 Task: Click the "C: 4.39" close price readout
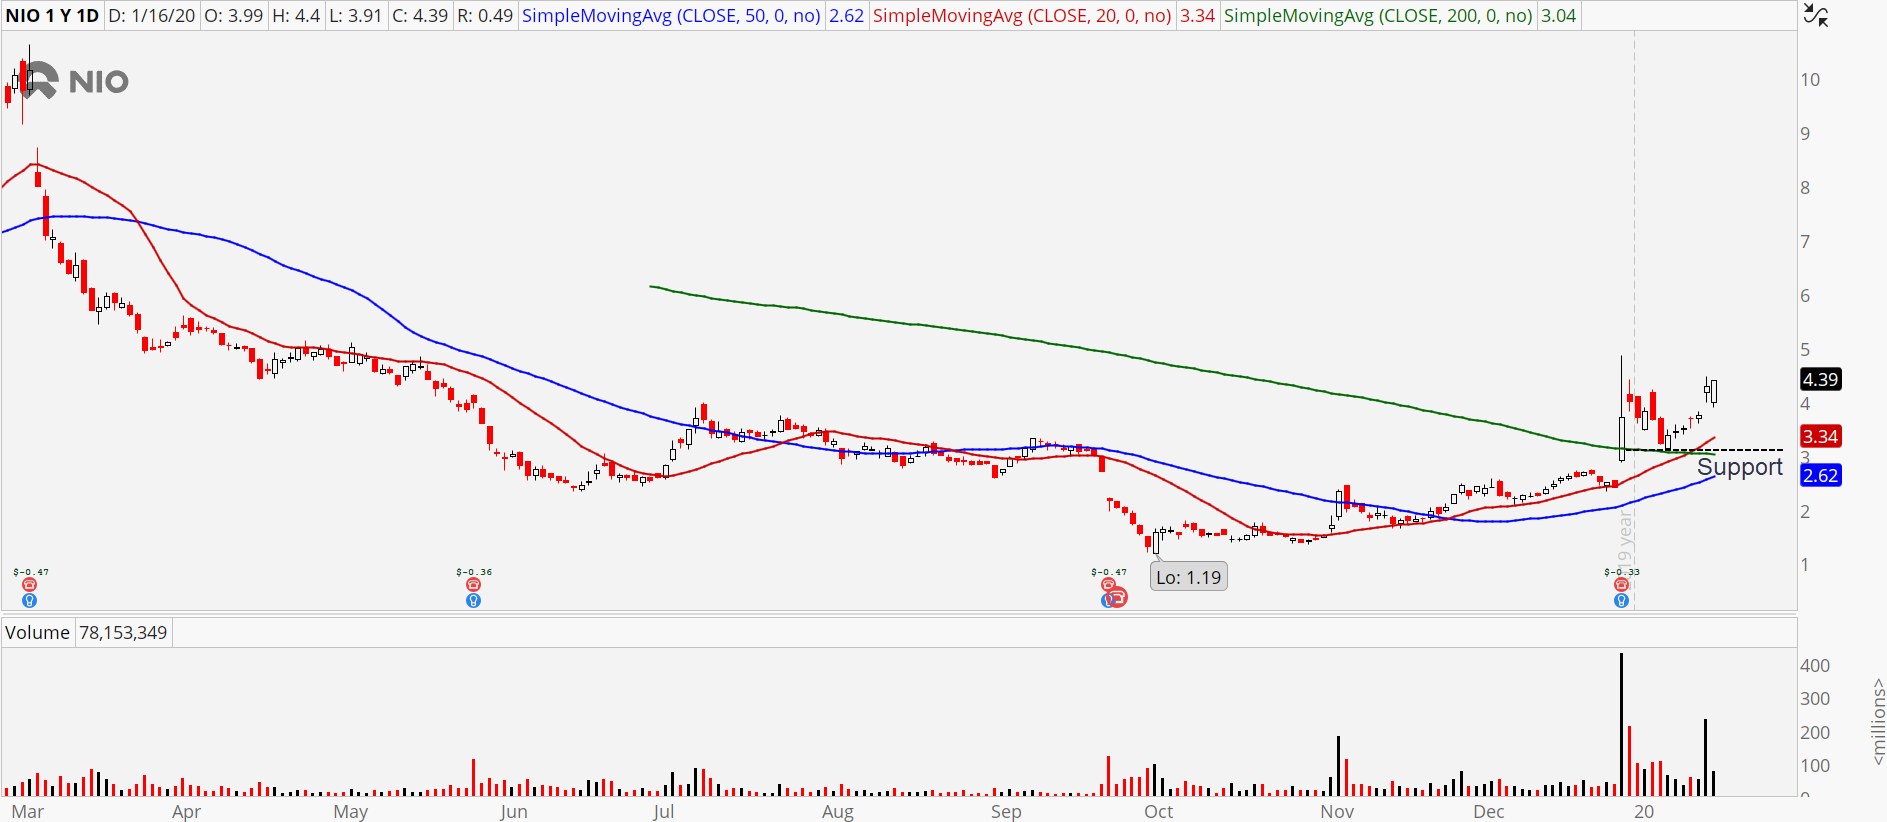point(420,16)
